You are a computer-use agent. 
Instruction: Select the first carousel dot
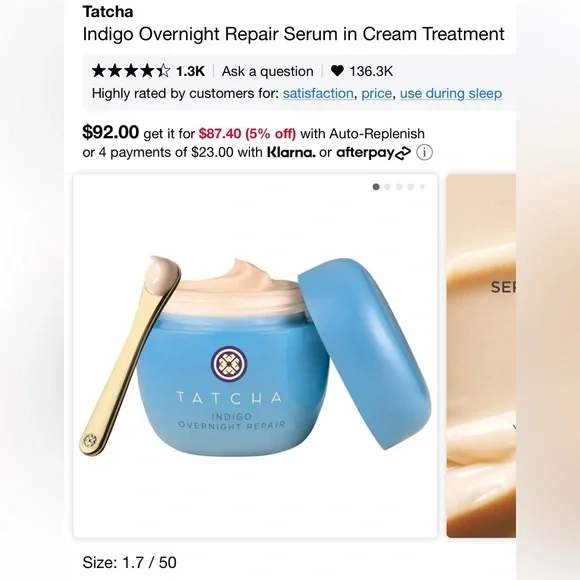click(376, 187)
